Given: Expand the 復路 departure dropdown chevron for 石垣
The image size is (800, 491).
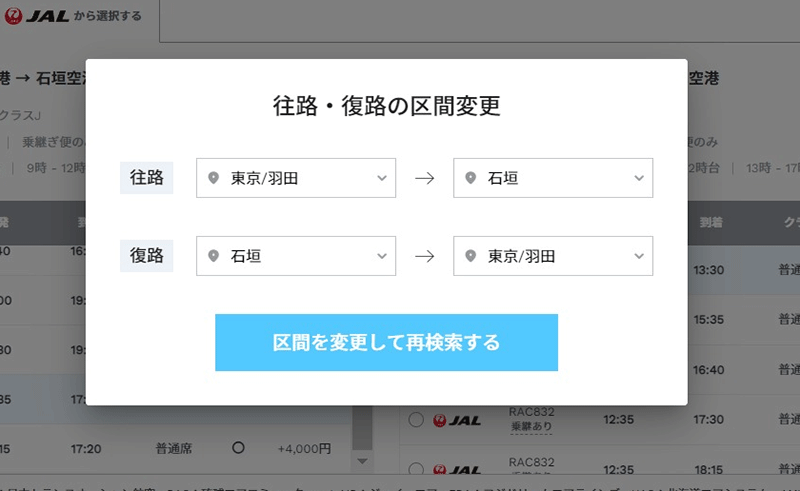Looking at the screenshot, I should pyautogui.click(x=381, y=257).
